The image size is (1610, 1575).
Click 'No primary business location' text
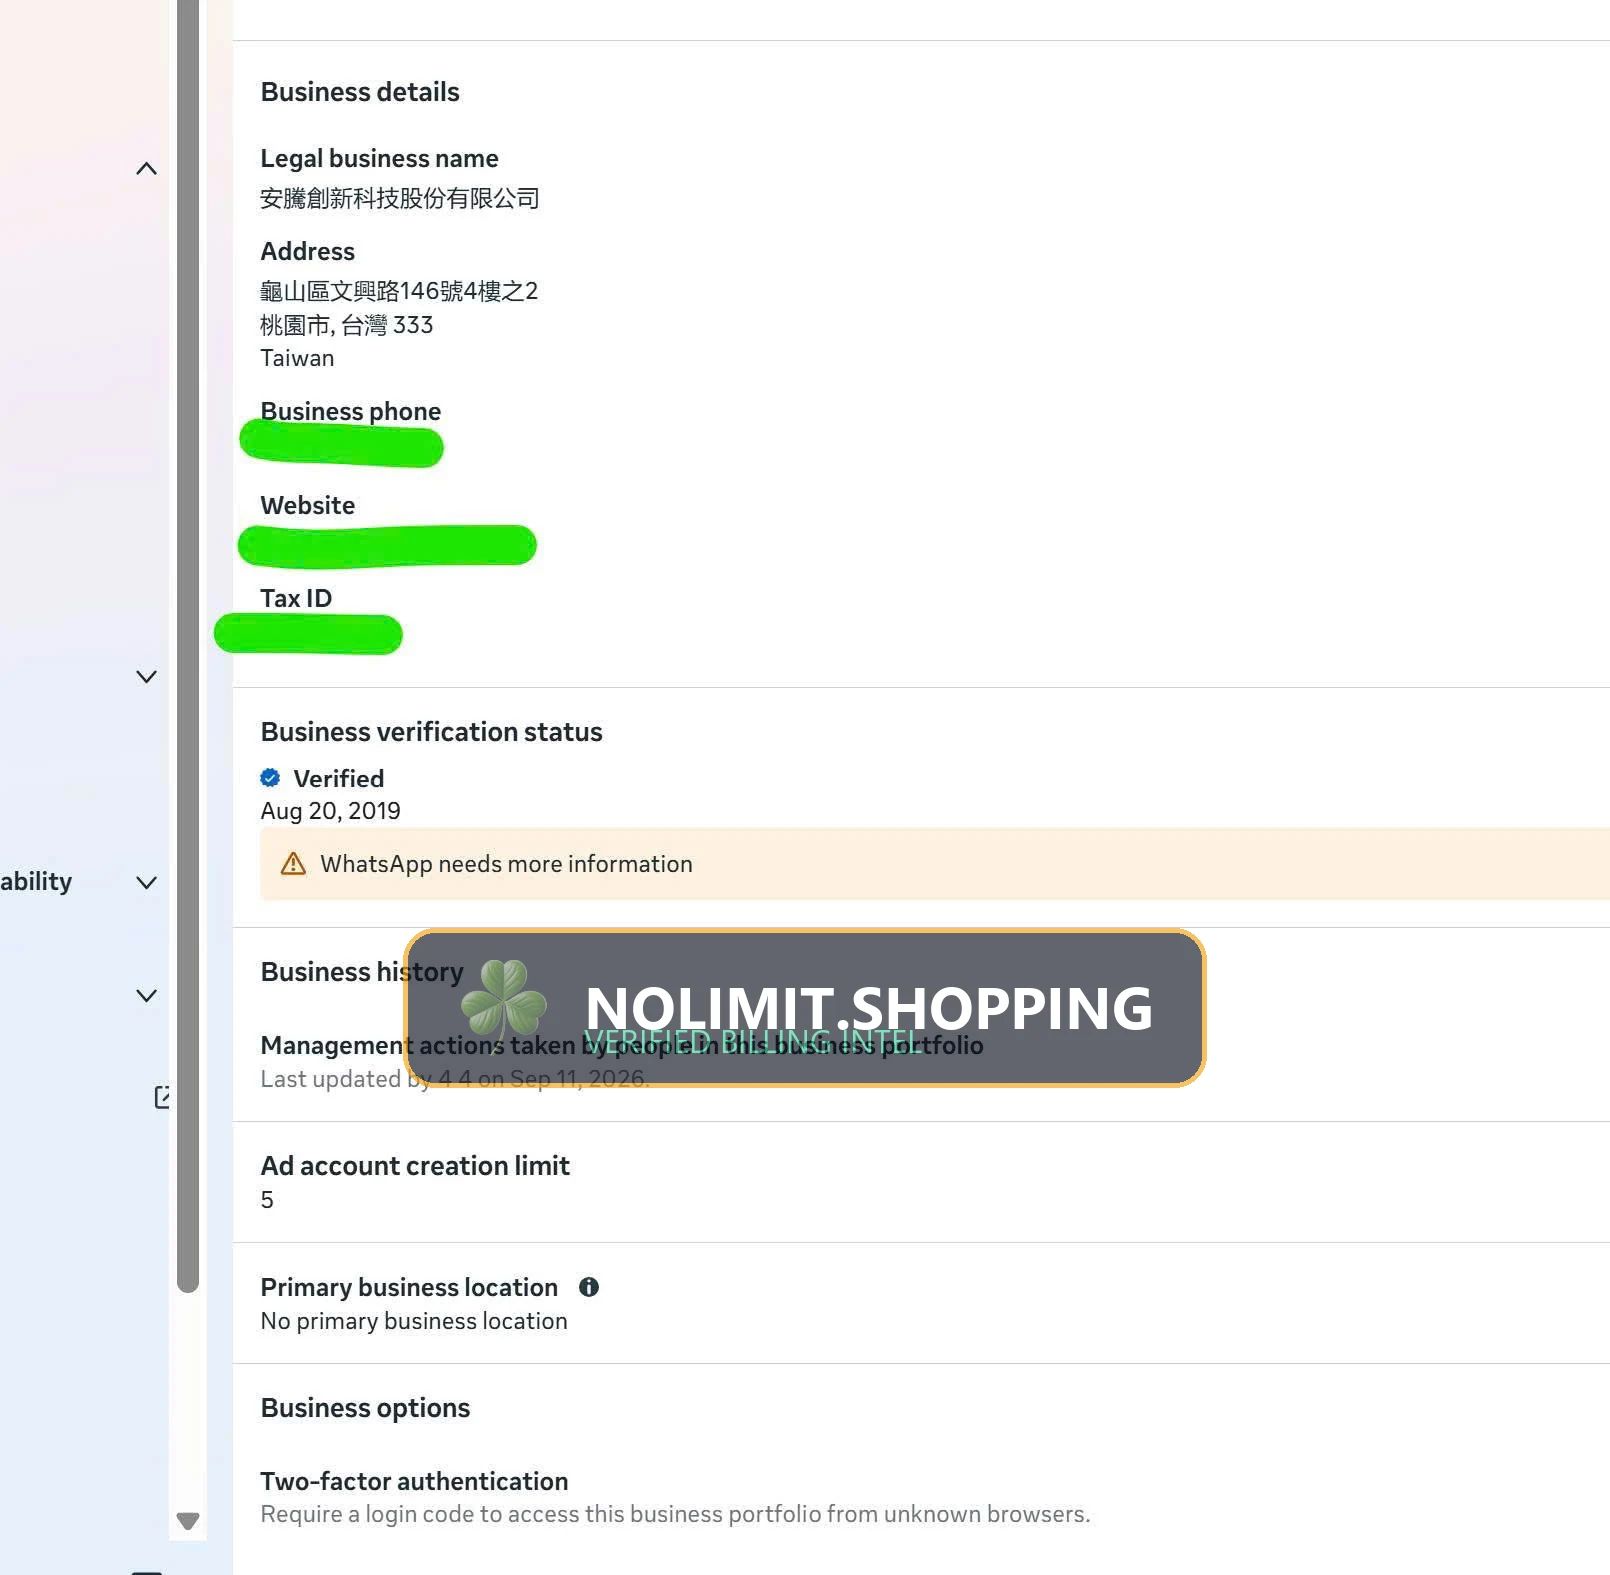click(x=414, y=1321)
